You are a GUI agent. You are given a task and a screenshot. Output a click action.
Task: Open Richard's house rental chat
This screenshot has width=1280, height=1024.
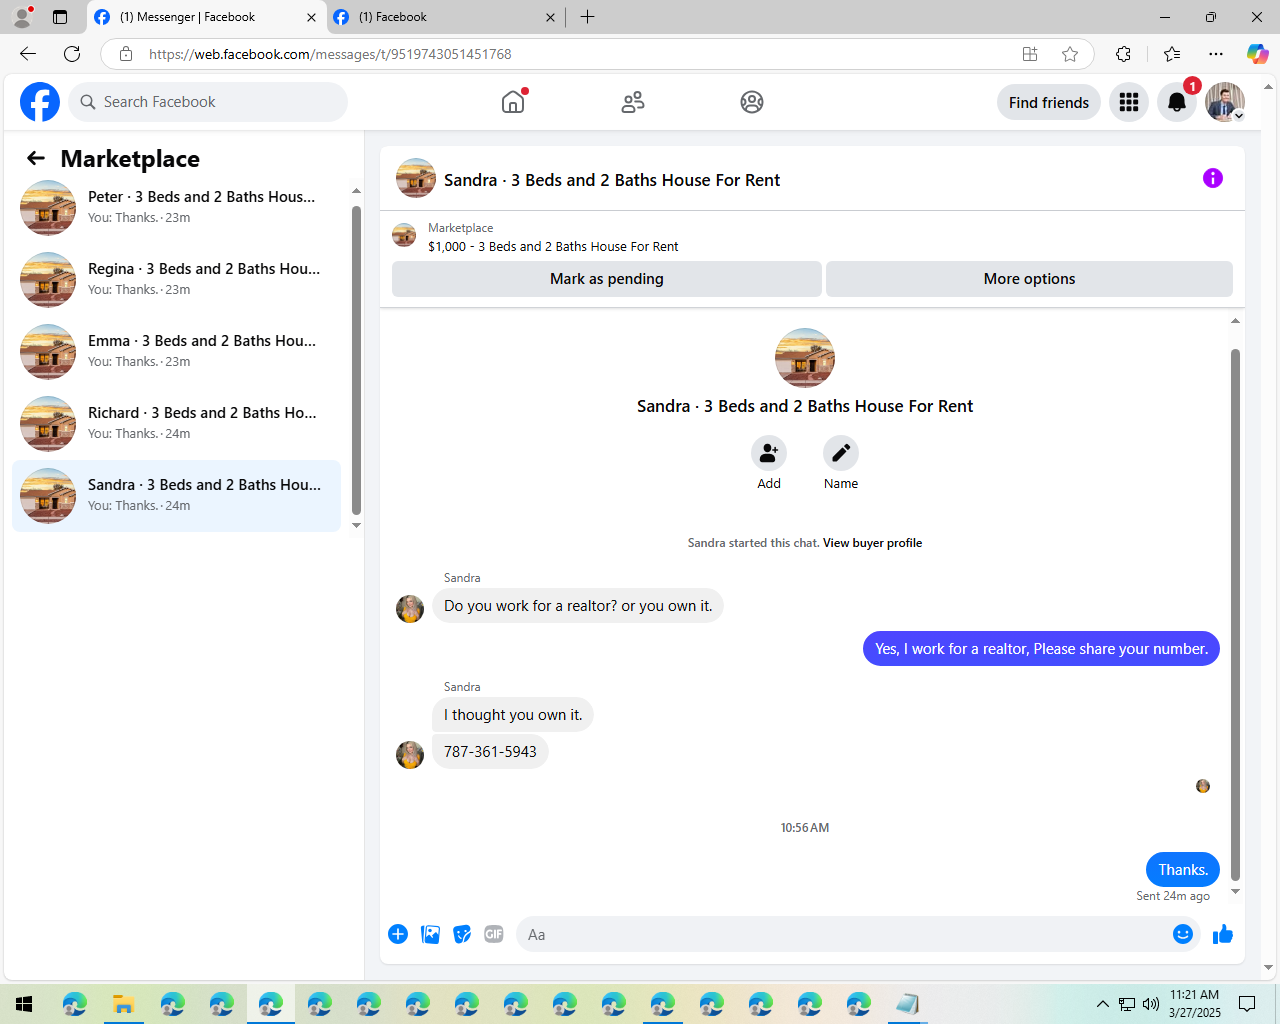[x=177, y=424]
